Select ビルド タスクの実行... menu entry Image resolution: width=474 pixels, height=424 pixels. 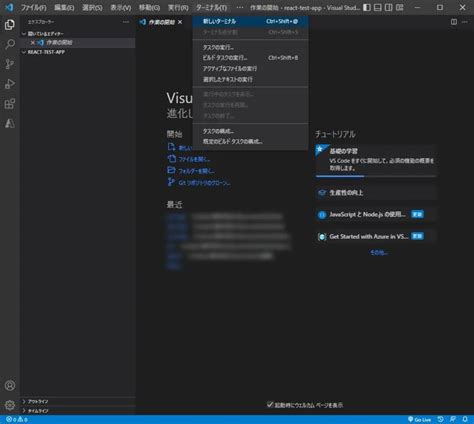[250, 58]
